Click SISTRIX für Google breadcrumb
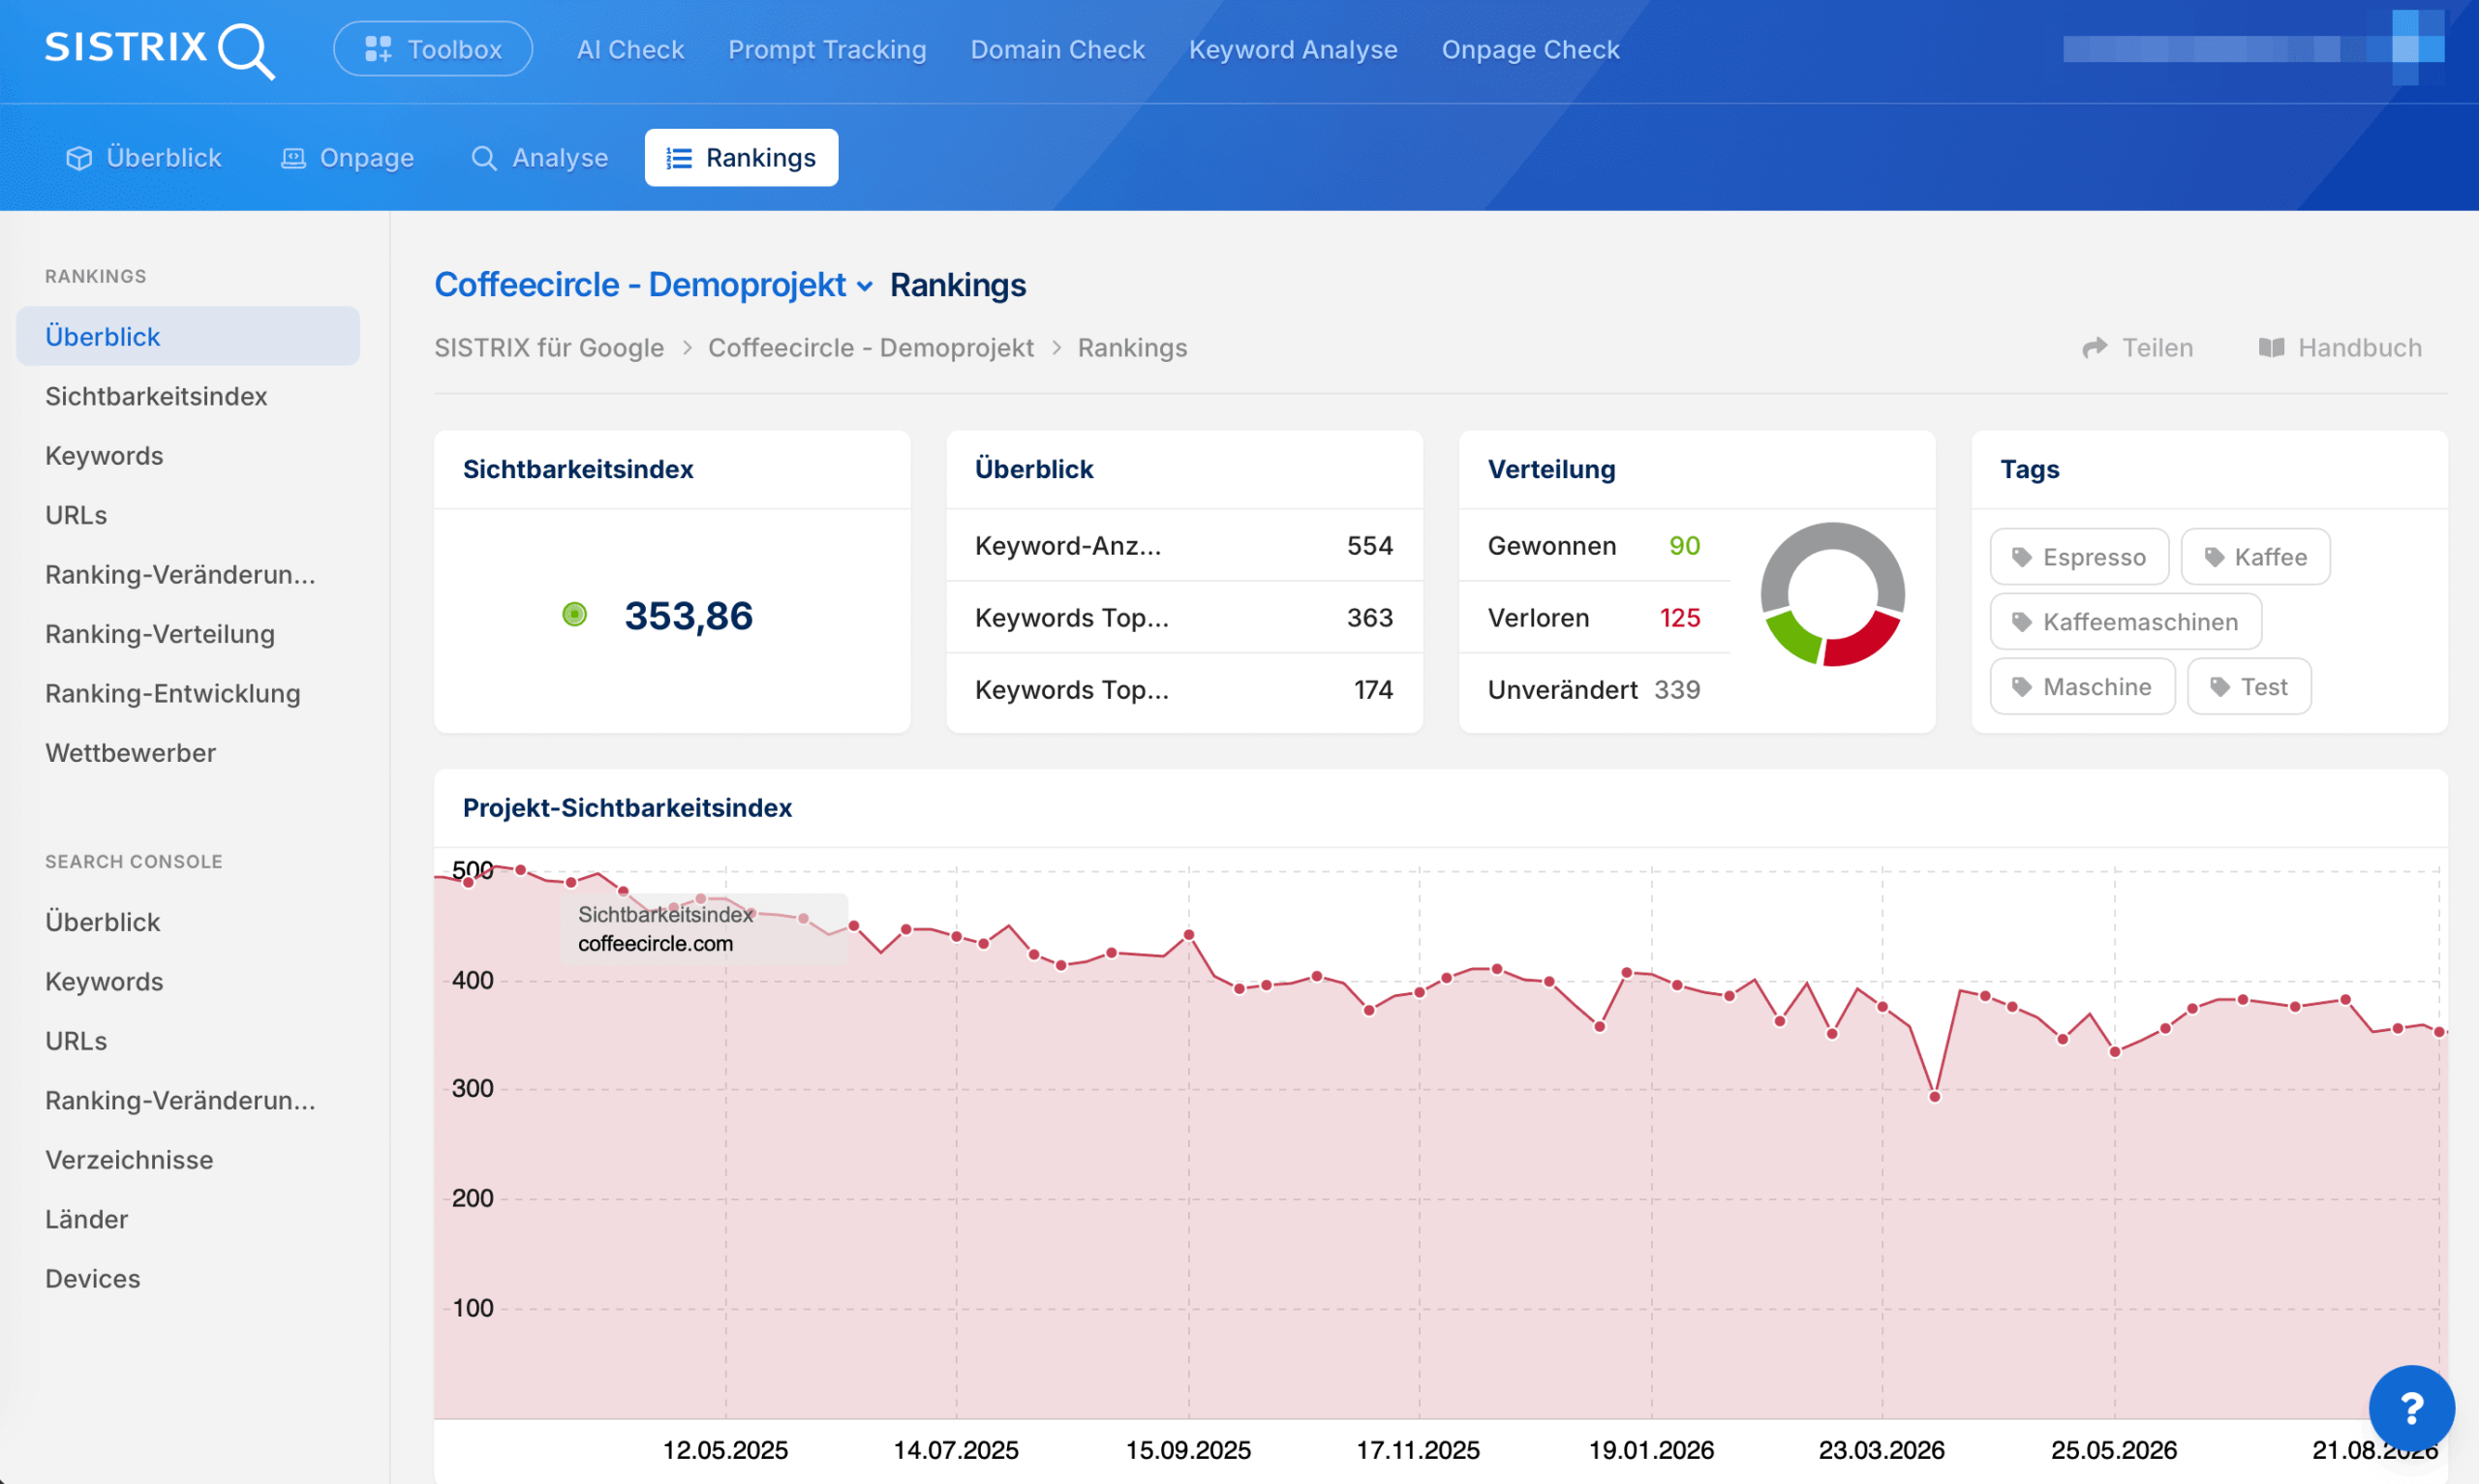This screenshot has height=1484, width=2479. point(549,348)
